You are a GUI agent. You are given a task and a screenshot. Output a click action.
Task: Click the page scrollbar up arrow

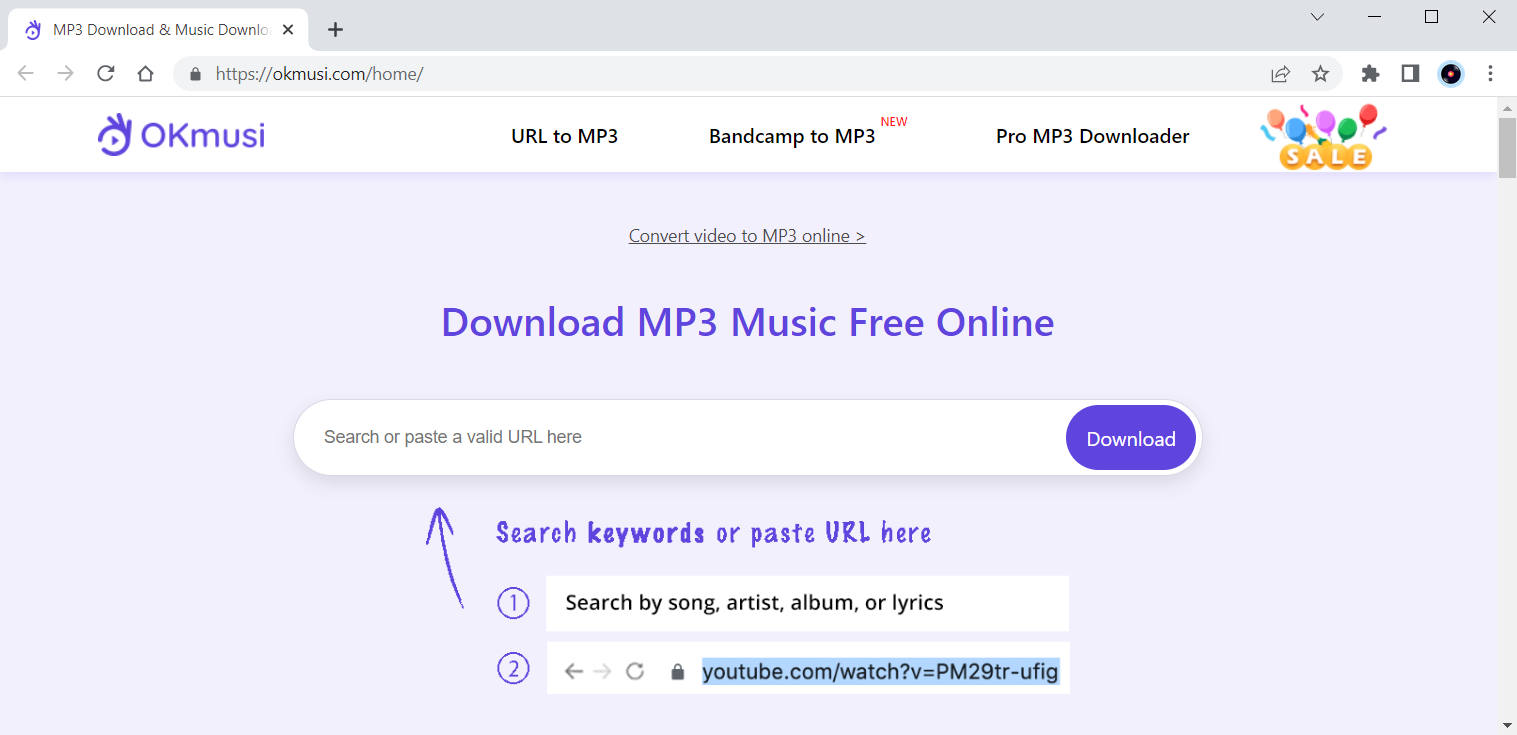click(x=1507, y=106)
